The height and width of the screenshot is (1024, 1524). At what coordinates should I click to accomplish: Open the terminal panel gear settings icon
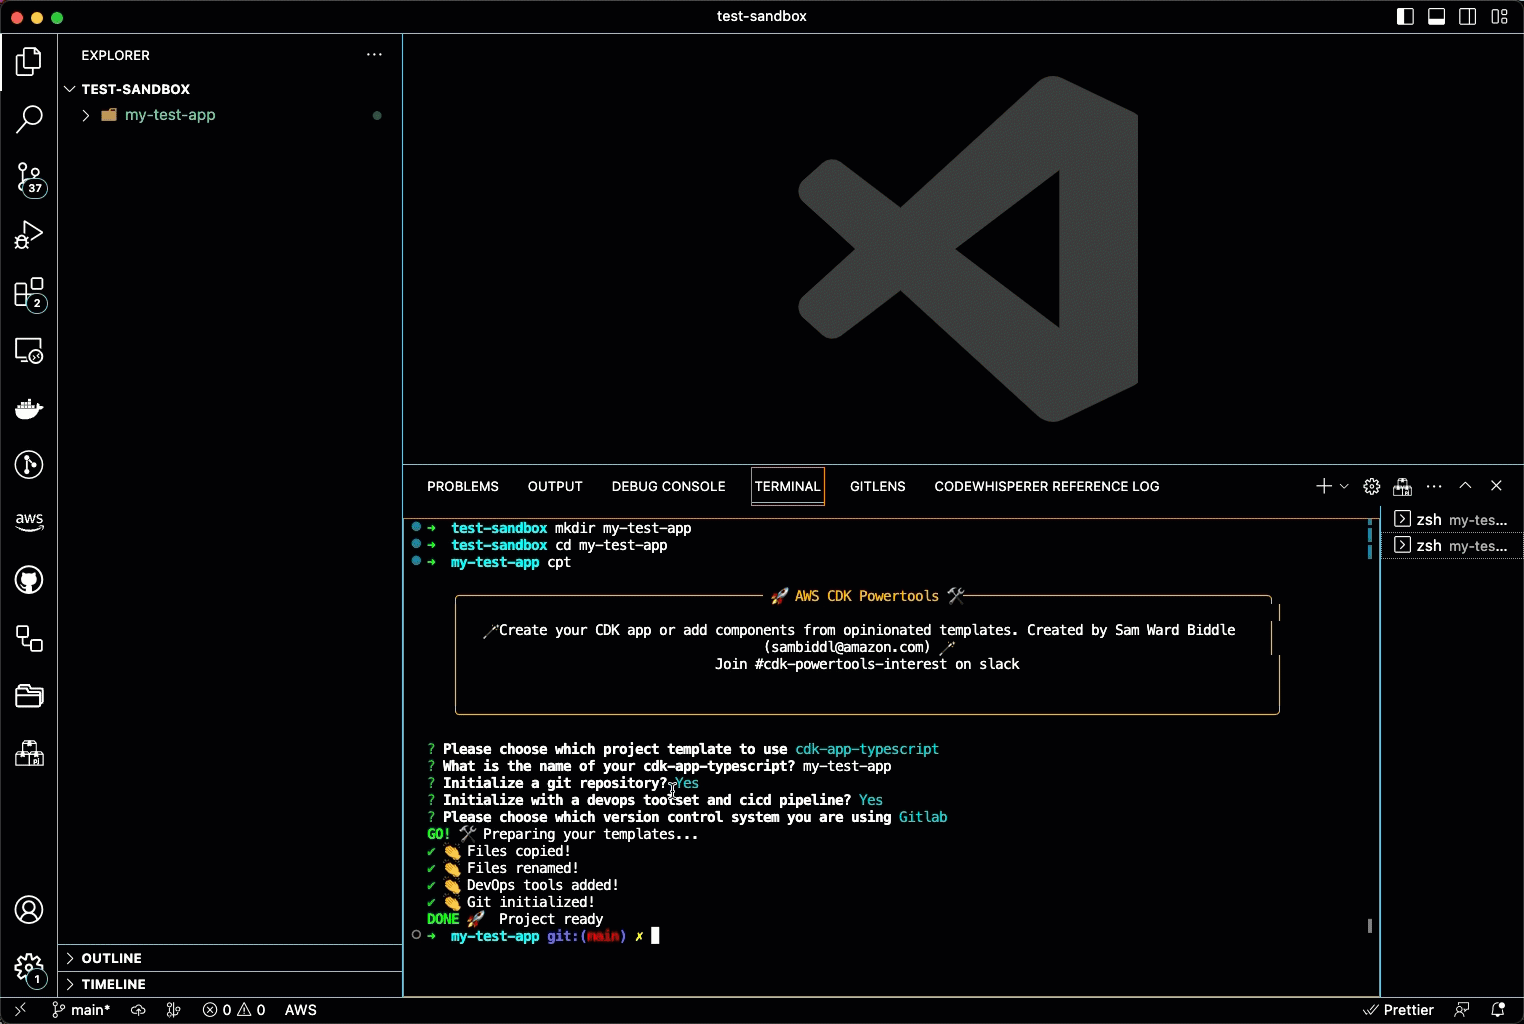click(x=1372, y=486)
